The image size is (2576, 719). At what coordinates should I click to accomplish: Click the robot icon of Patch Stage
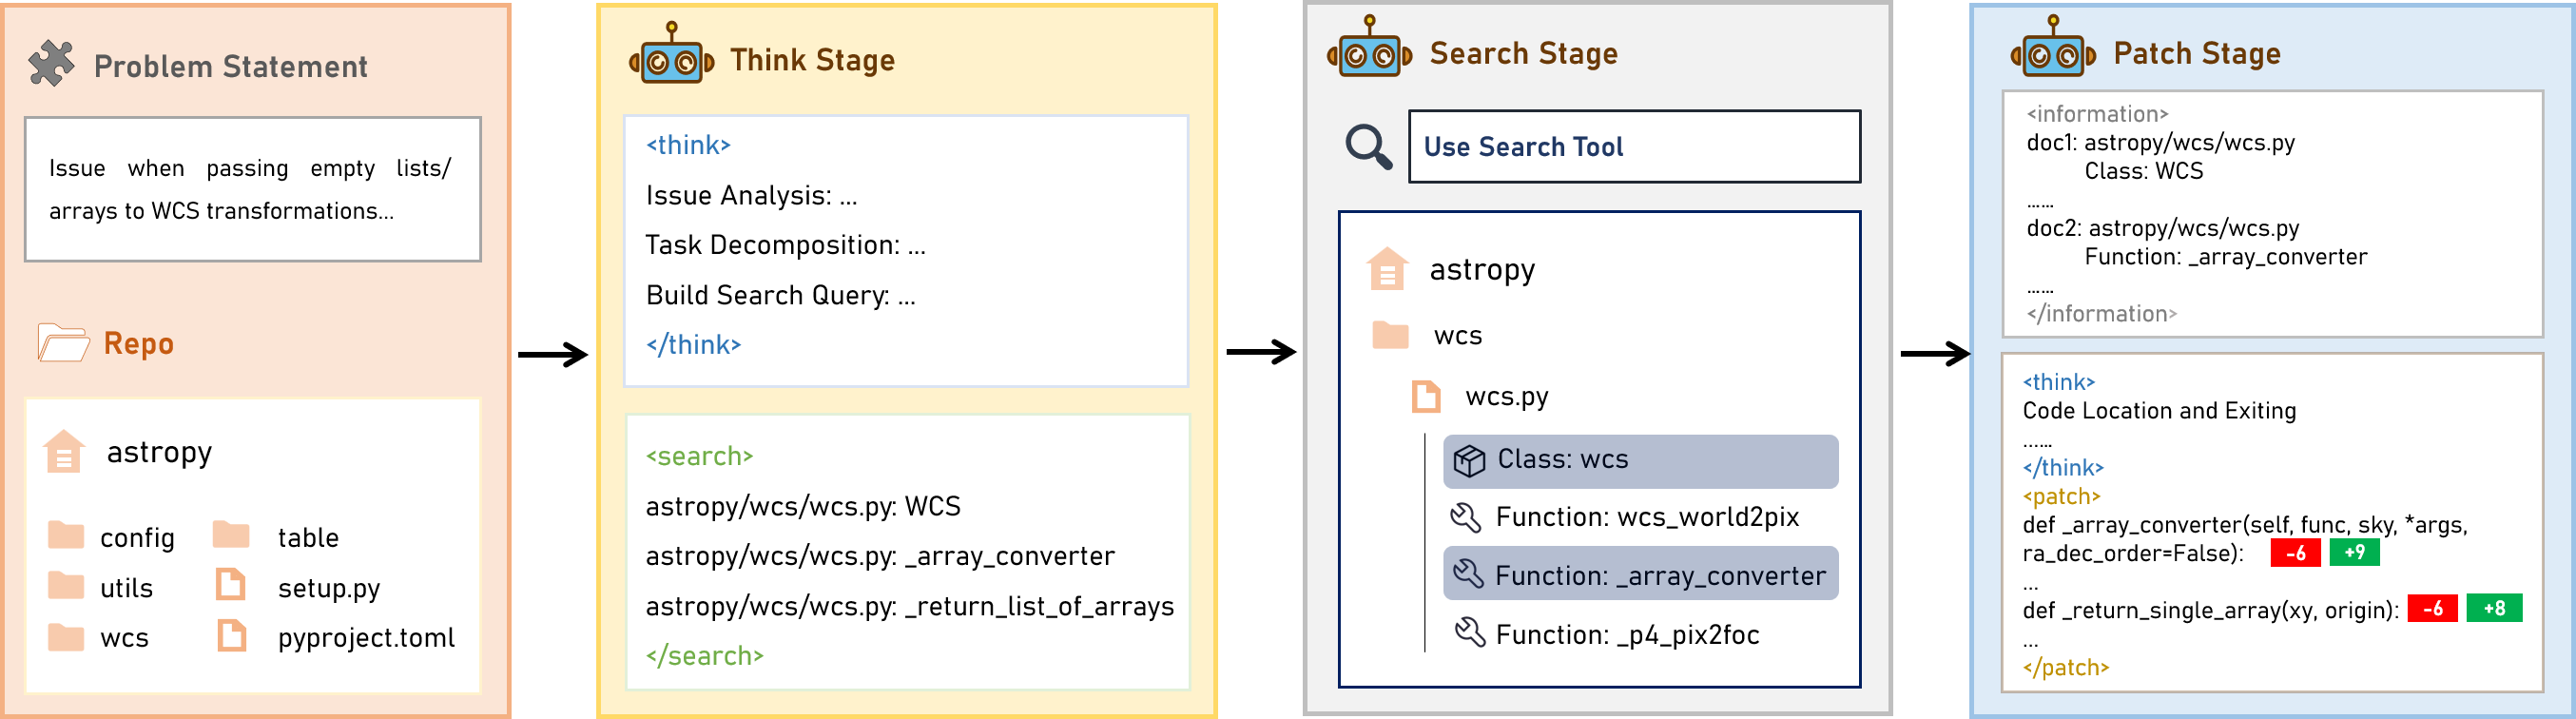click(x=2053, y=47)
